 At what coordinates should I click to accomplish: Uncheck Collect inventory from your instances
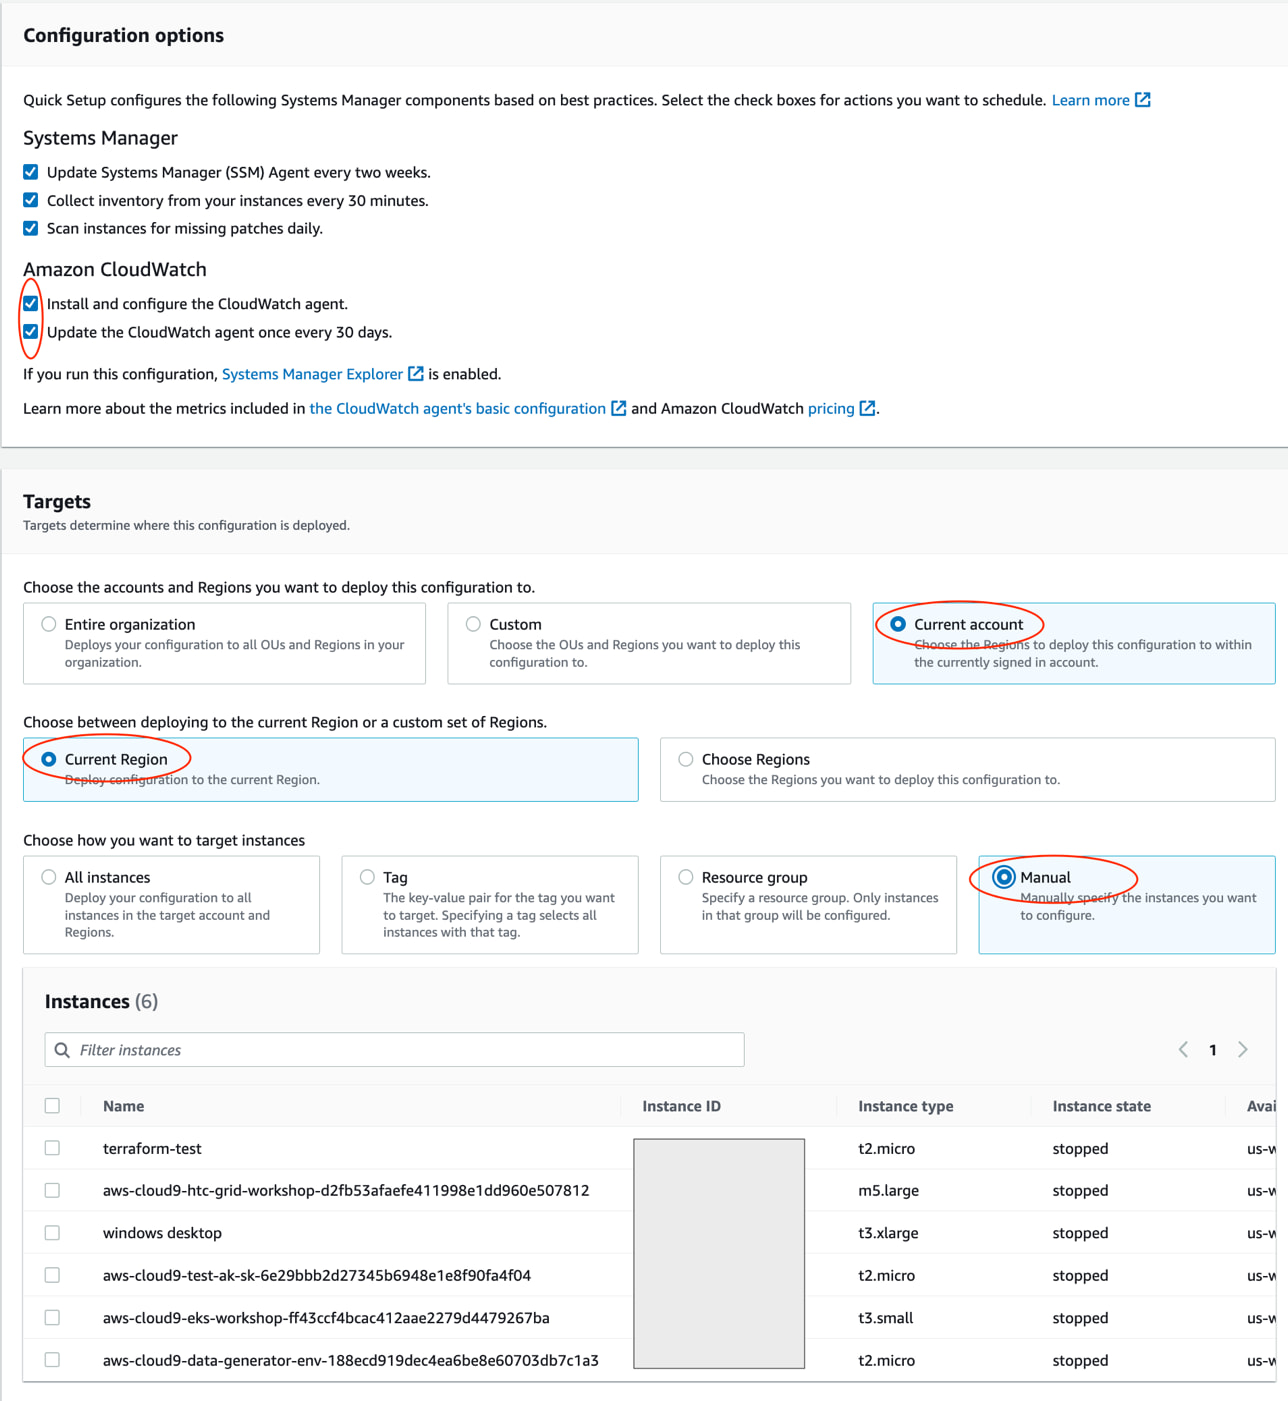(x=30, y=200)
